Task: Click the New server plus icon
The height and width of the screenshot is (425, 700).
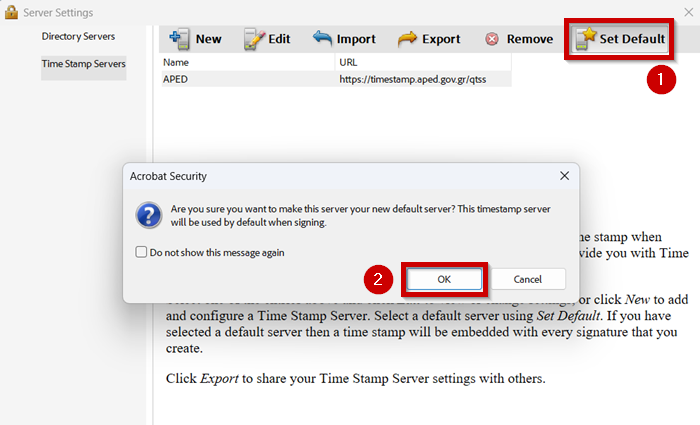Action: [x=180, y=39]
